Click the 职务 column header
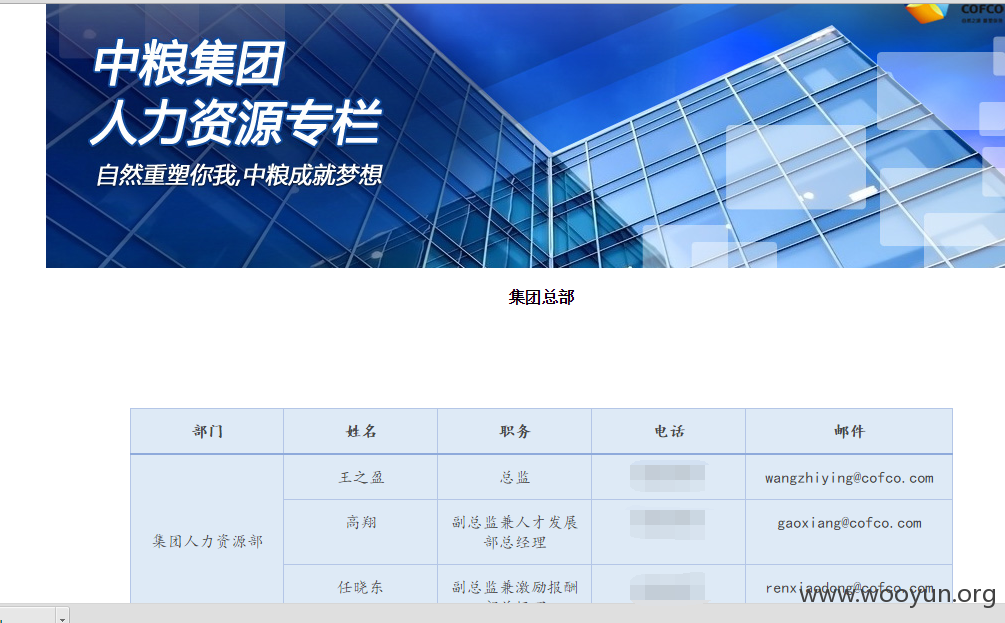Image resolution: width=1005 pixels, height=623 pixels. (x=515, y=431)
